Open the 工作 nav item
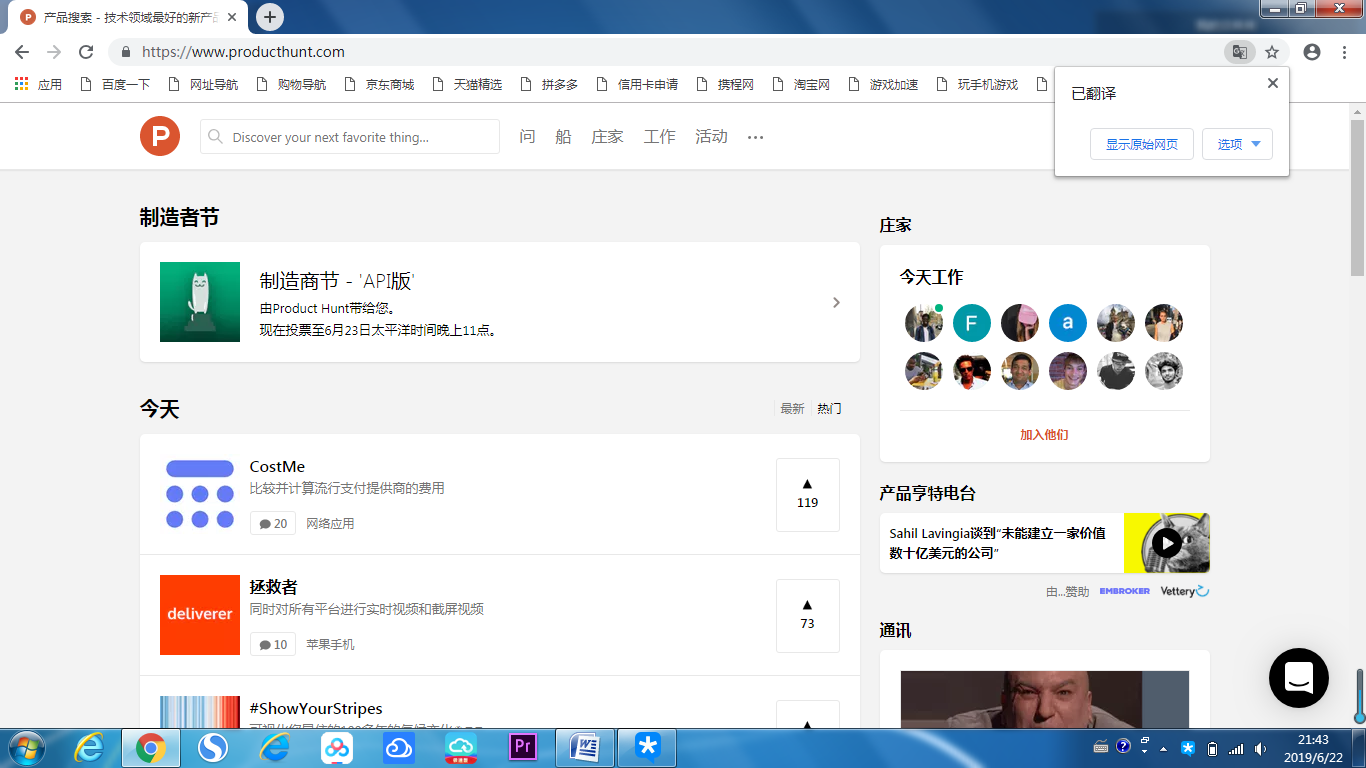 659,137
